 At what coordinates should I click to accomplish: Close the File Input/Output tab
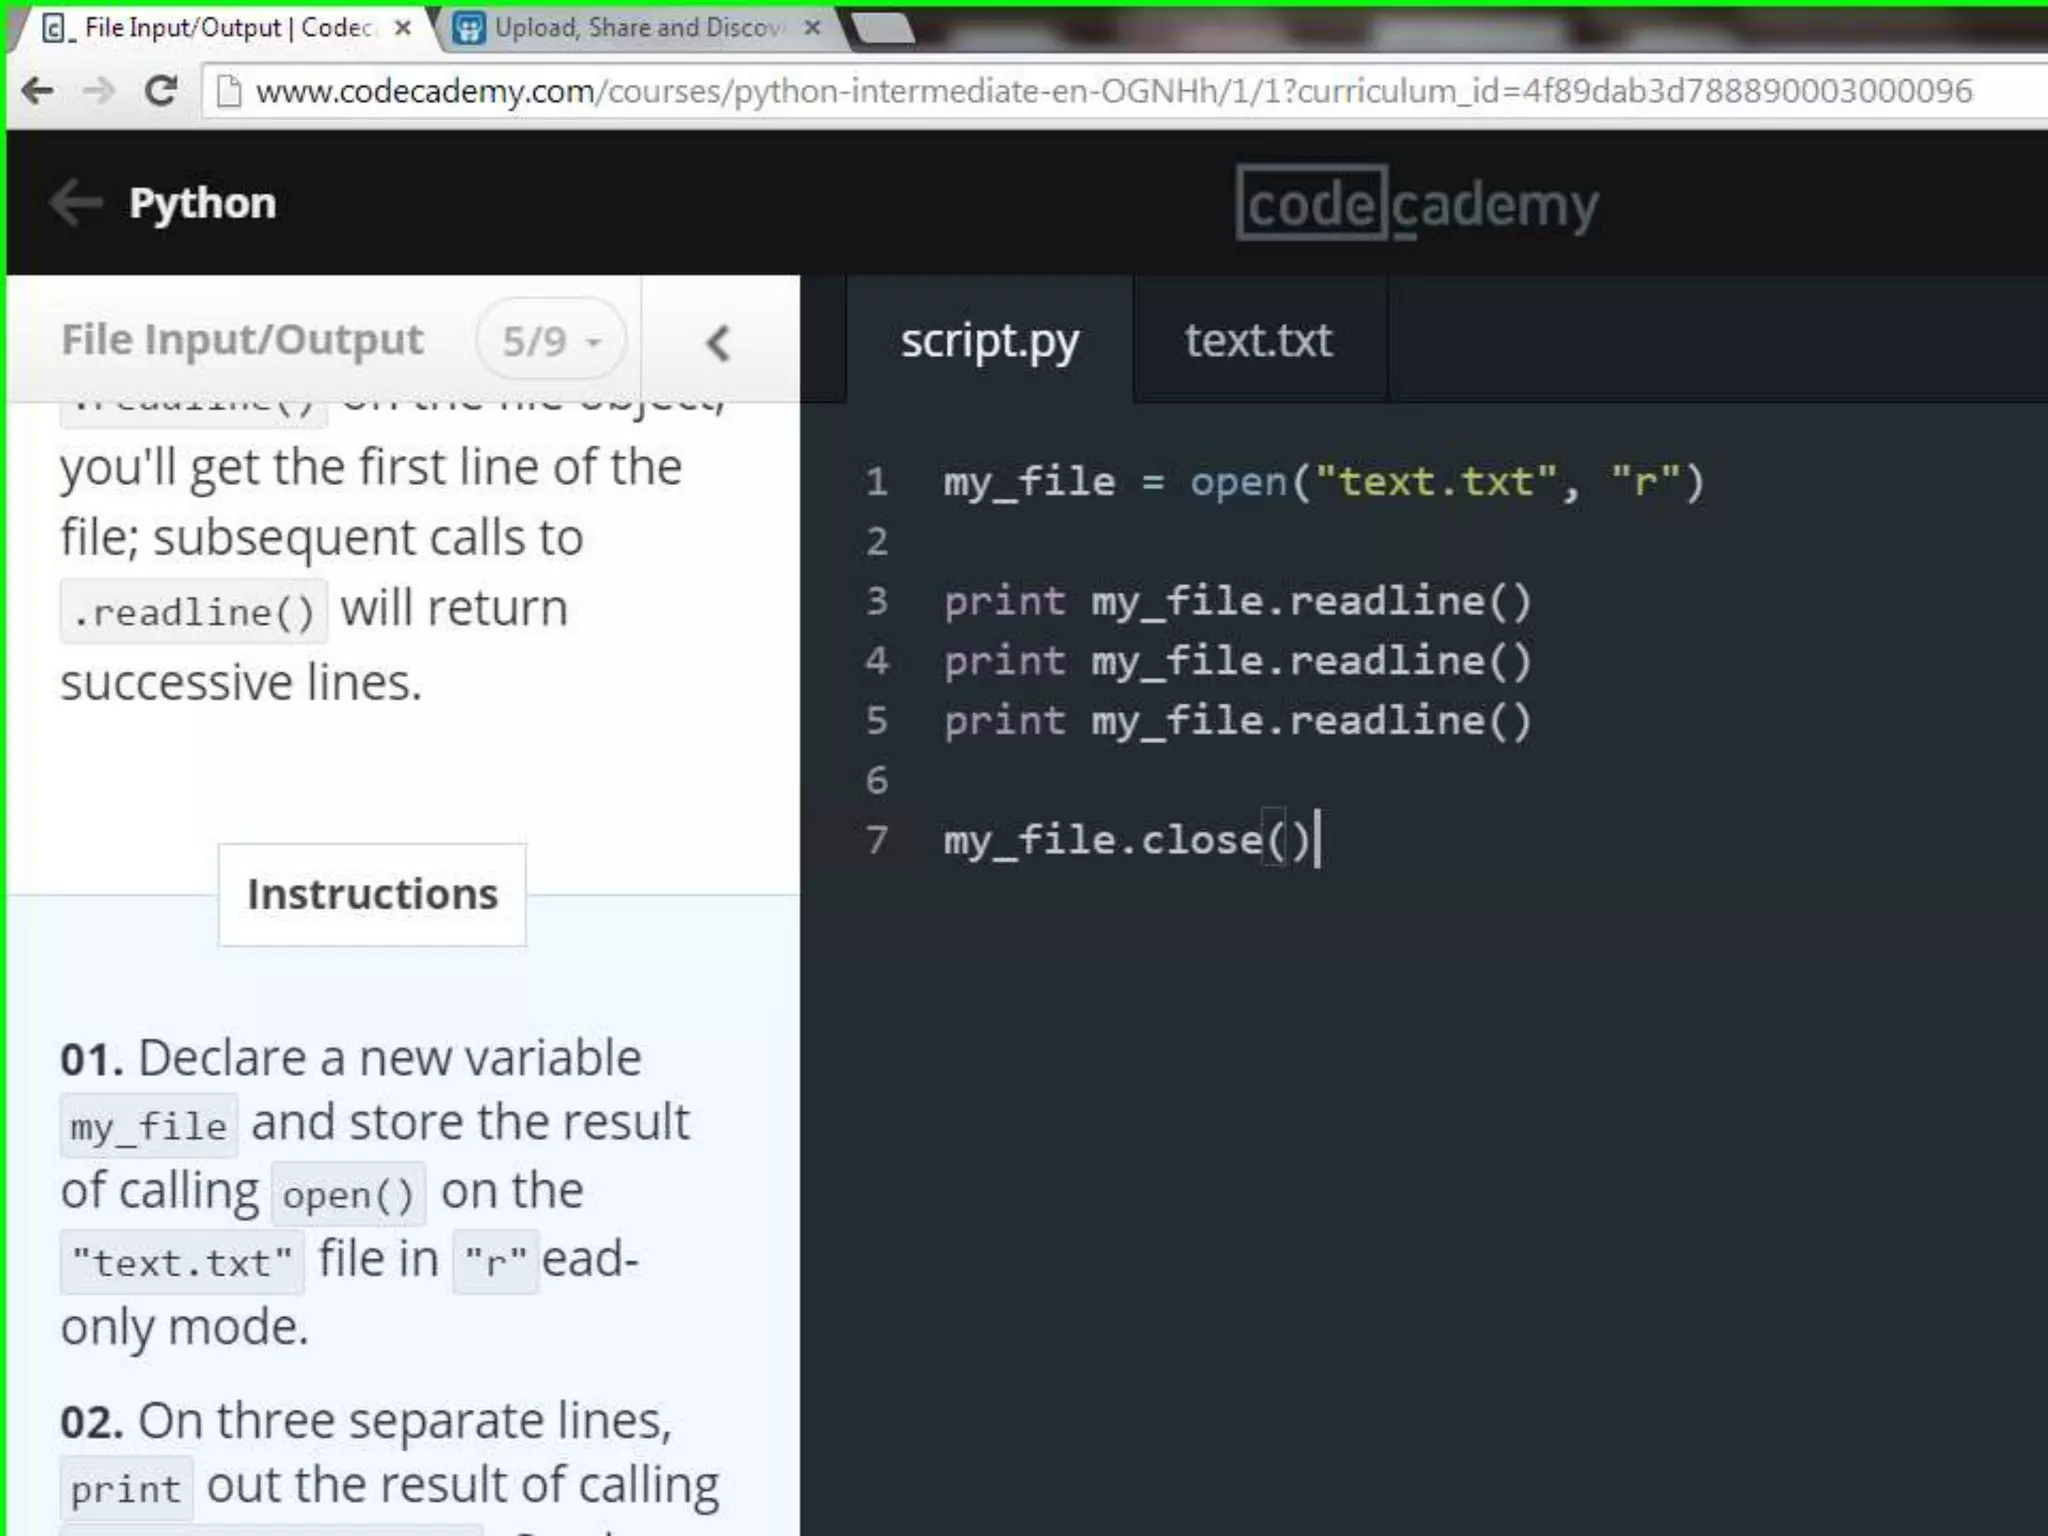tap(402, 28)
